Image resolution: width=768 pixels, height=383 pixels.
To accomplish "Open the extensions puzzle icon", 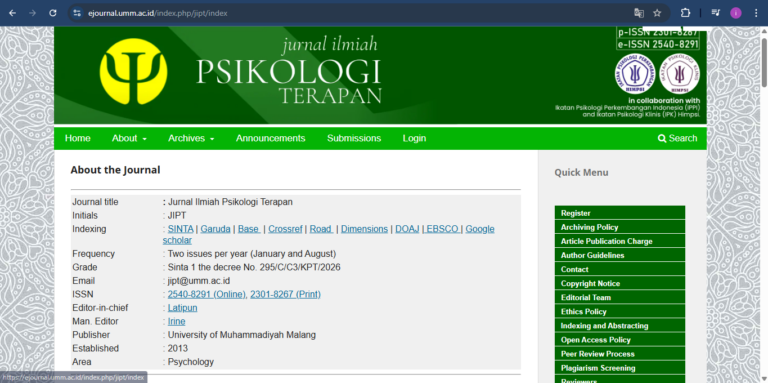I will 685,13.
